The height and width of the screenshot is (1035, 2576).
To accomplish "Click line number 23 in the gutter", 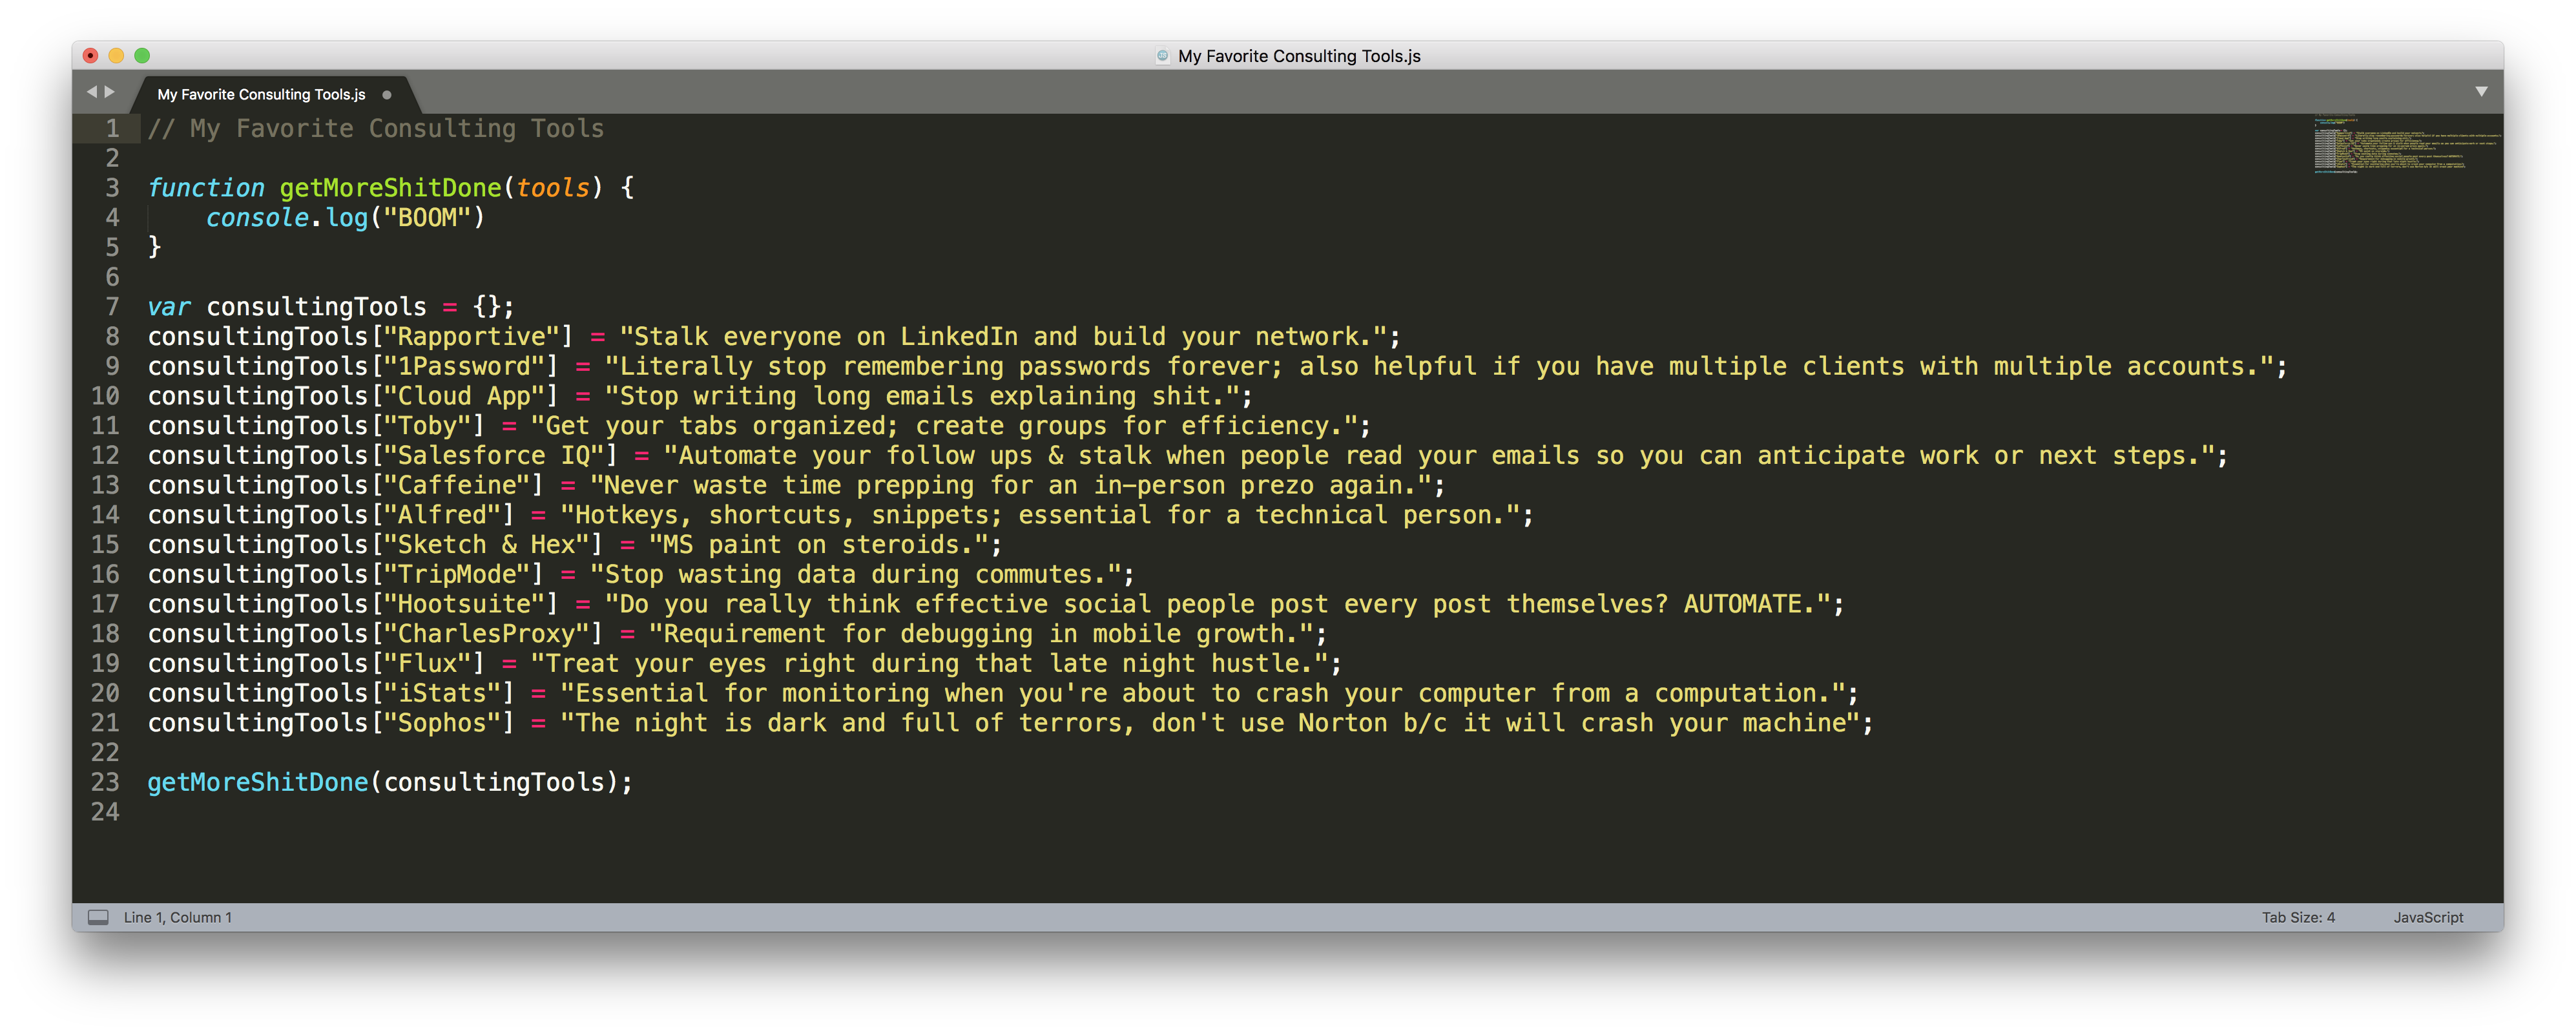I will click(x=105, y=782).
